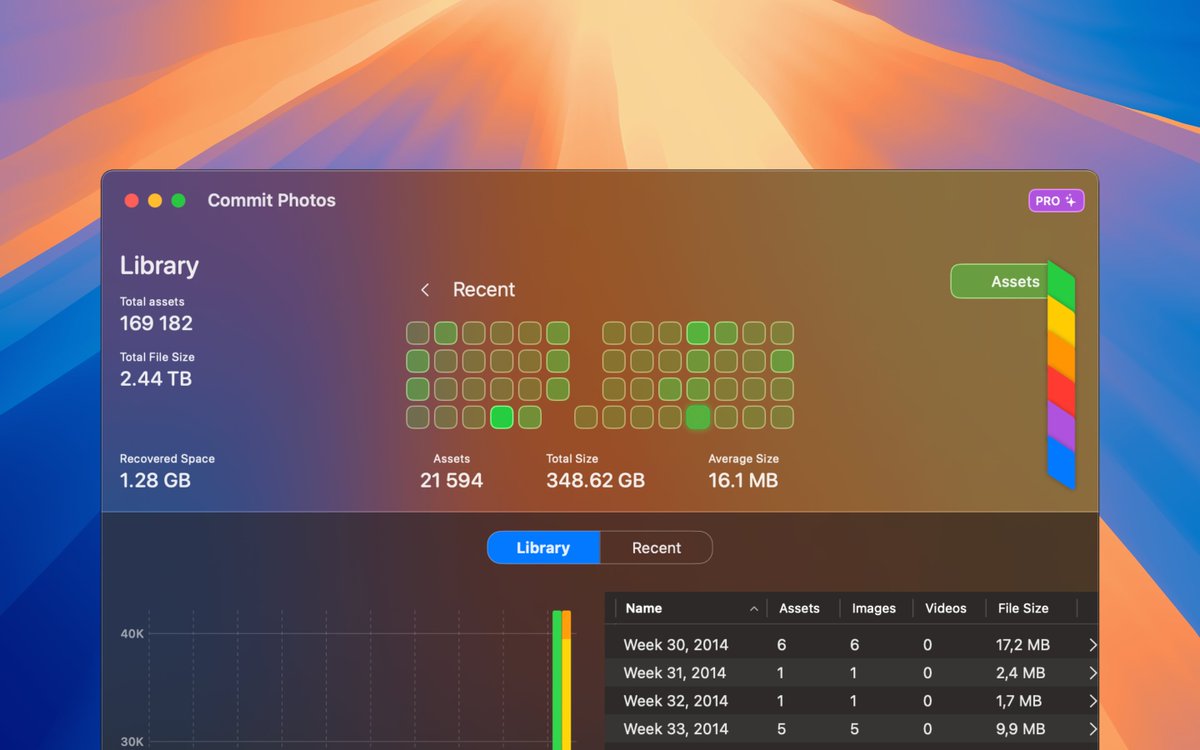Open the Week 33, 2014 row chevron
The width and height of the screenshot is (1200, 750).
click(x=1092, y=729)
